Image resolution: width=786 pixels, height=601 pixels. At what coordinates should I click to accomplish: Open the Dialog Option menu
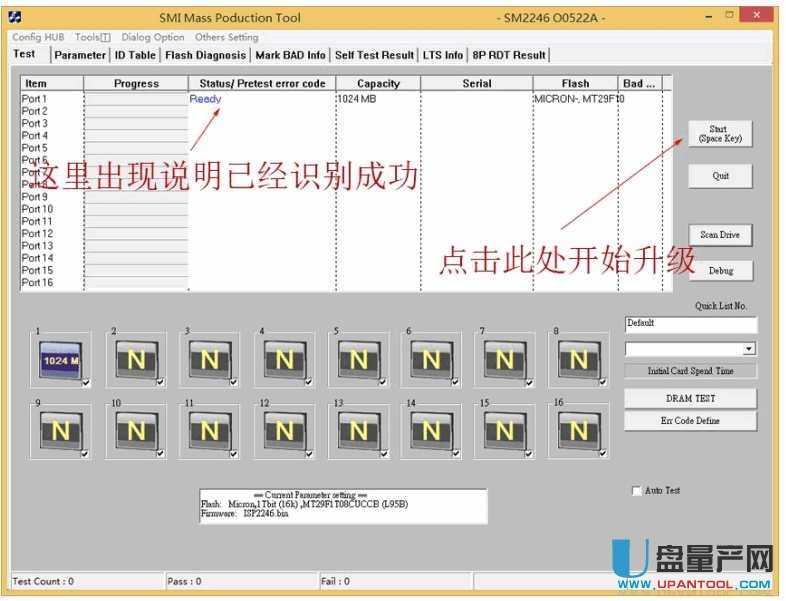pyautogui.click(x=153, y=37)
